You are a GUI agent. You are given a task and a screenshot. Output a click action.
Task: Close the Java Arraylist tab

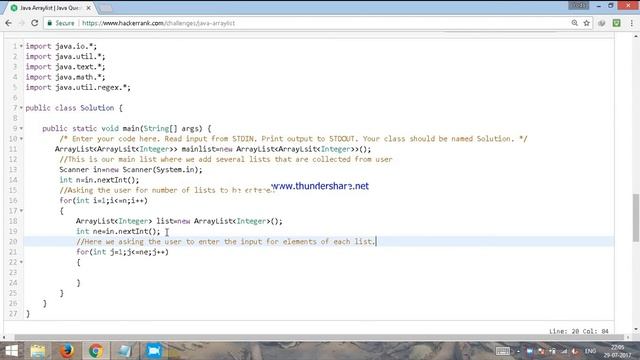[x=88, y=8]
